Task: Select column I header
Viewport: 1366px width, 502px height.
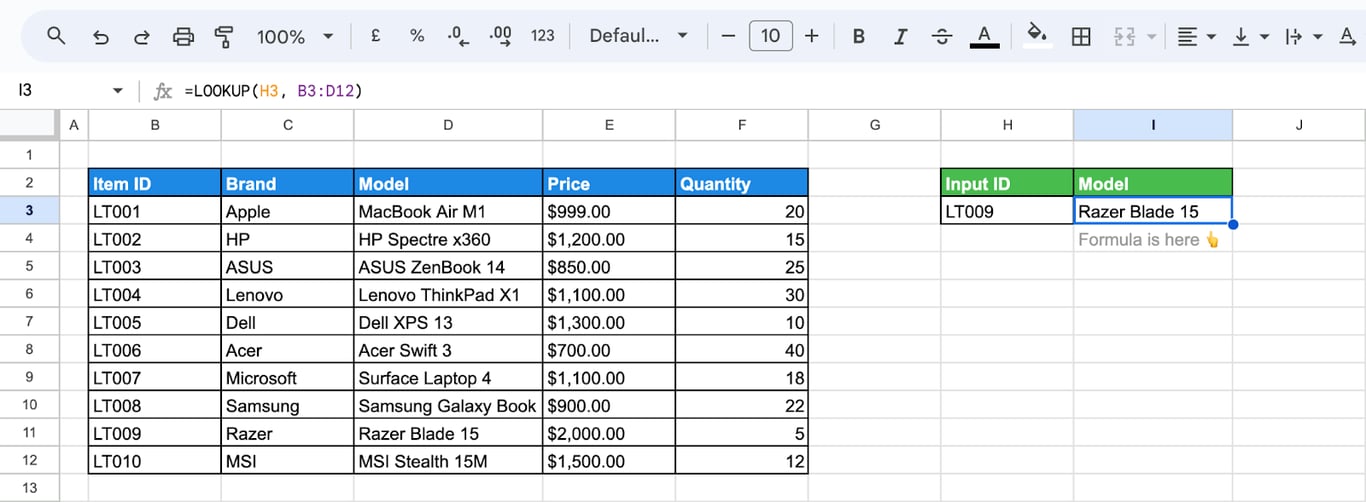Action: (x=1153, y=125)
